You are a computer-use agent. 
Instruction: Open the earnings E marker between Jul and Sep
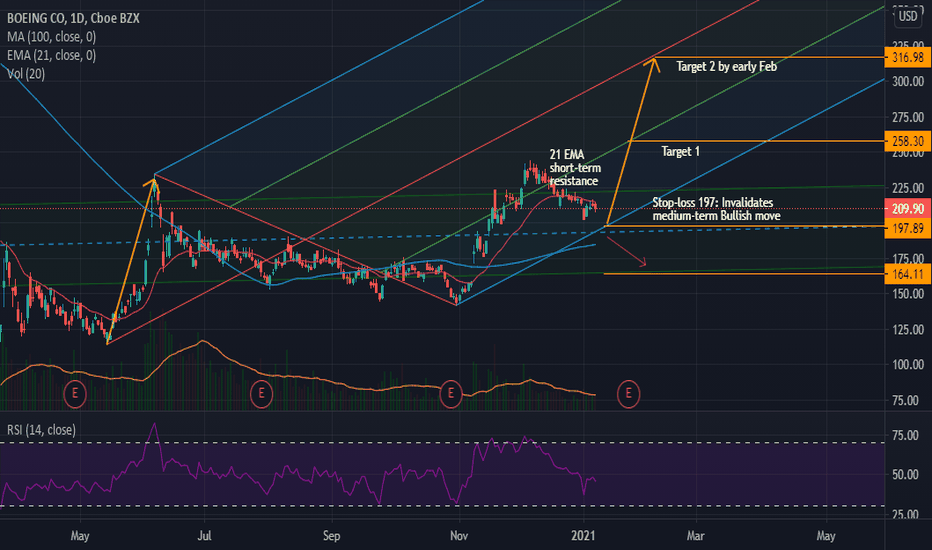pyautogui.click(x=261, y=394)
